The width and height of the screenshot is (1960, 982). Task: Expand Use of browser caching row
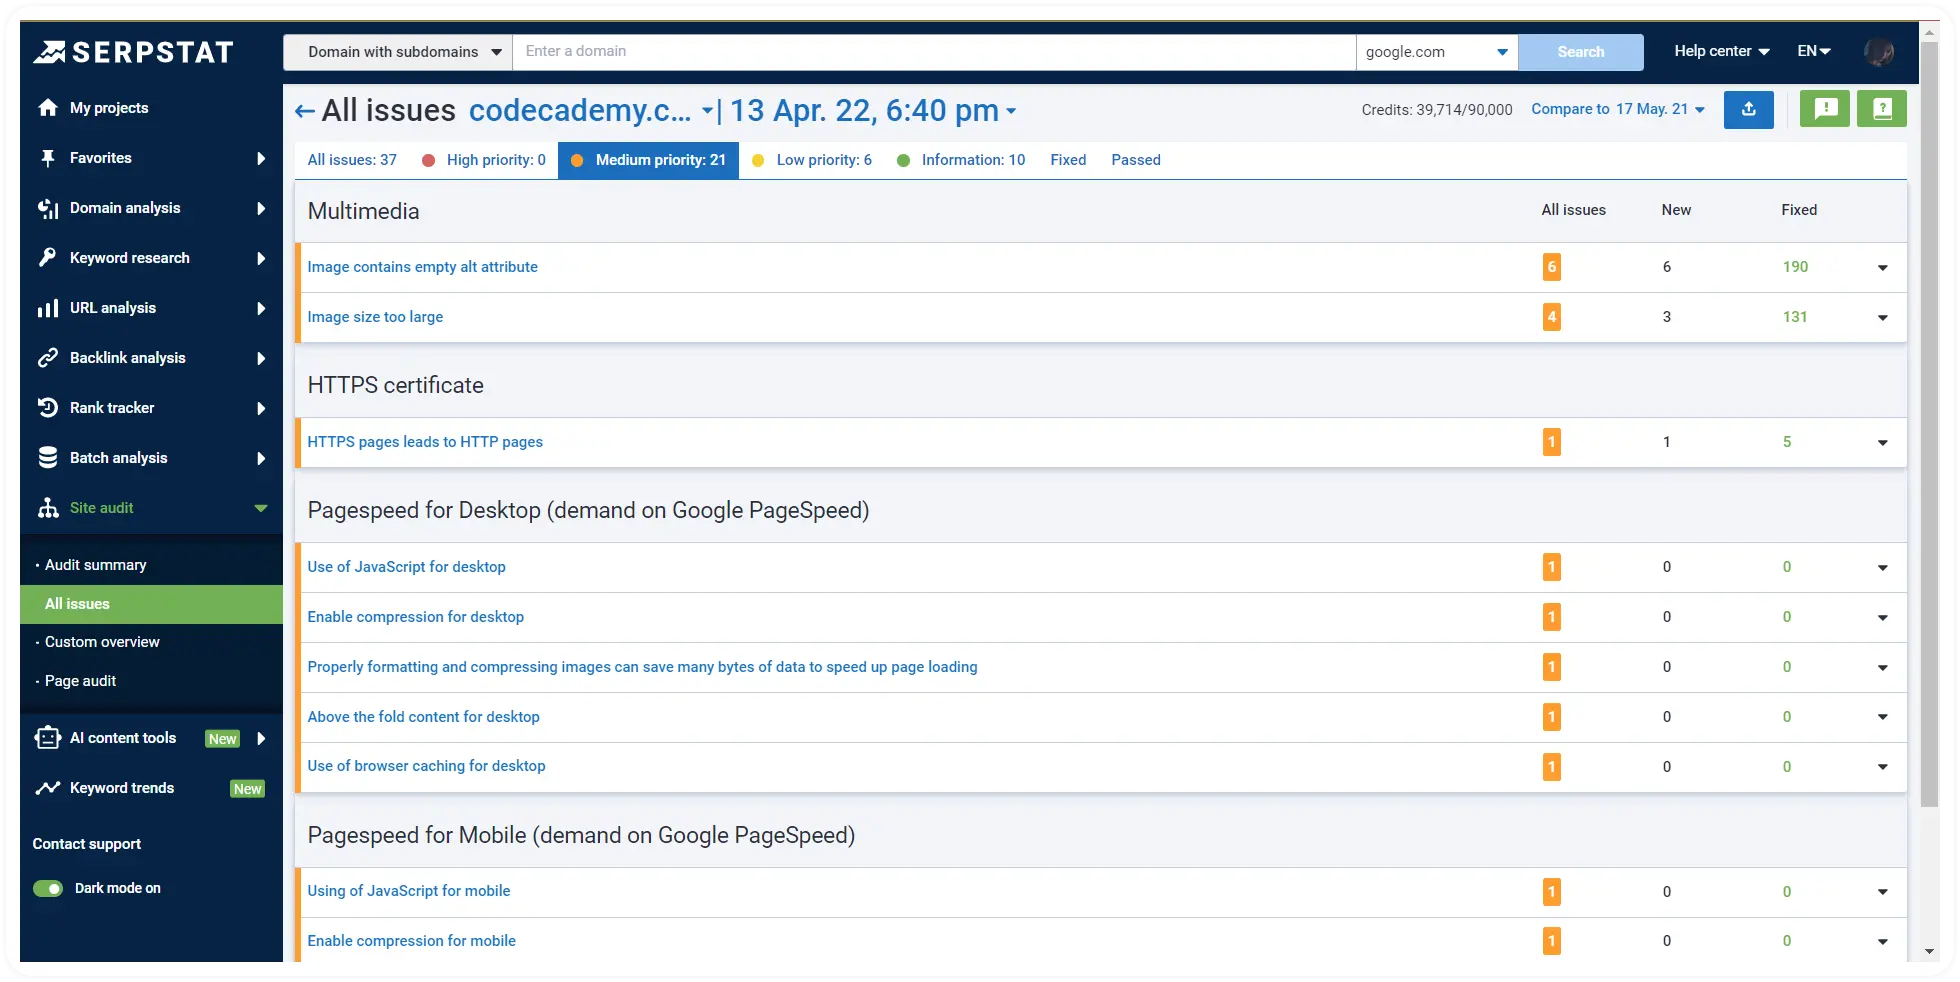point(1883,767)
